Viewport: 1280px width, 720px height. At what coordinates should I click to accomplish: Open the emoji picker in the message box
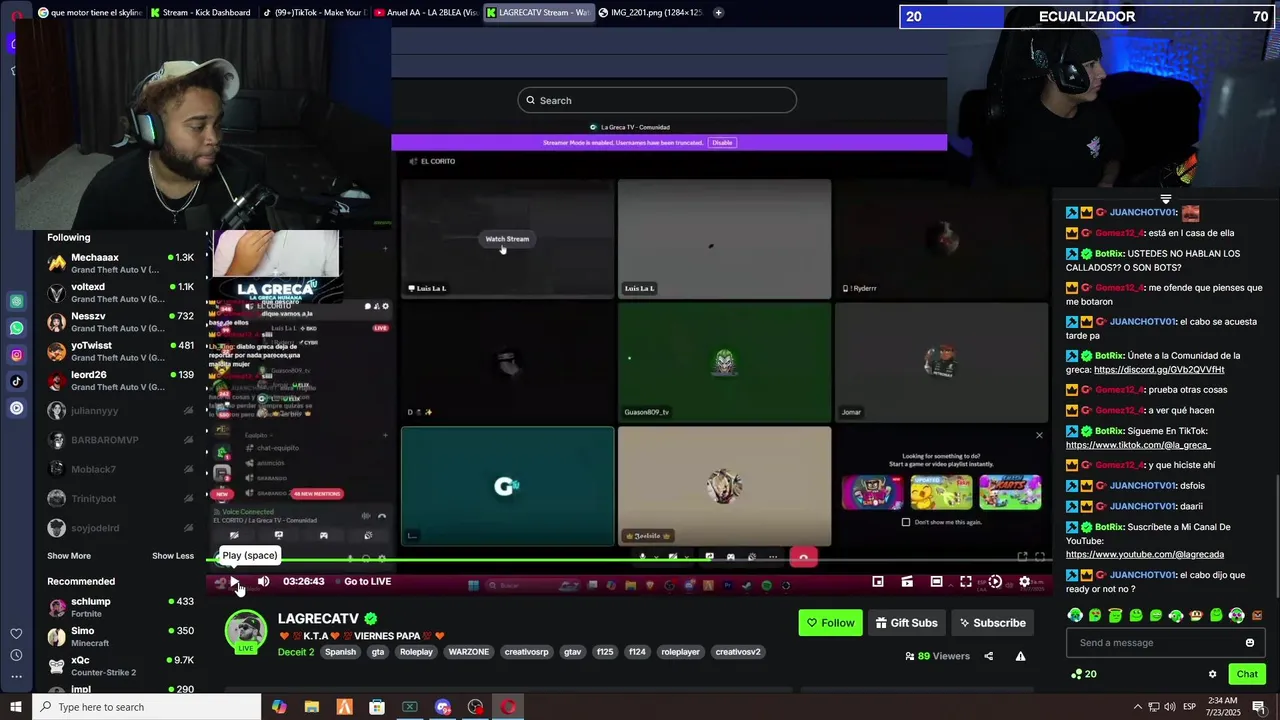[1249, 643]
